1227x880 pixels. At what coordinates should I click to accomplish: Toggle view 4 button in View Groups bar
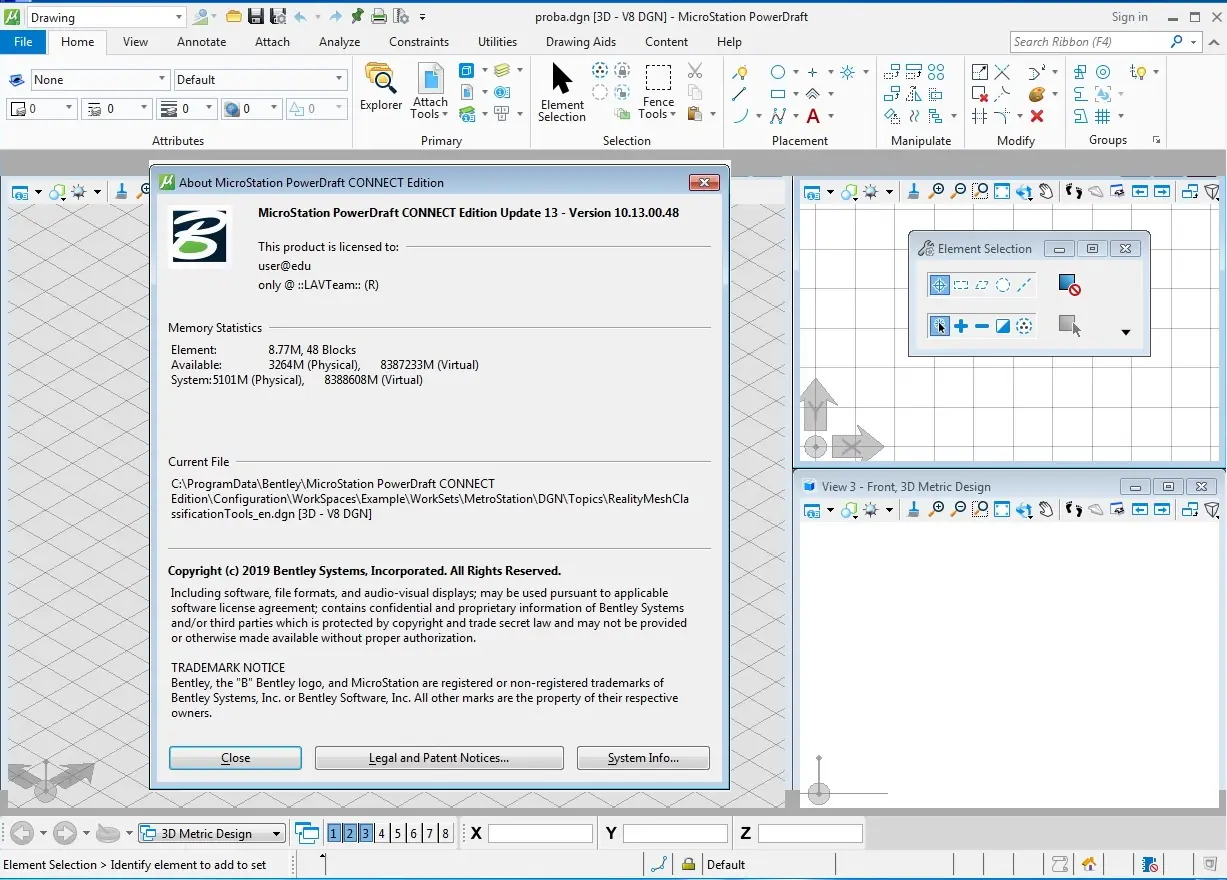click(x=382, y=833)
